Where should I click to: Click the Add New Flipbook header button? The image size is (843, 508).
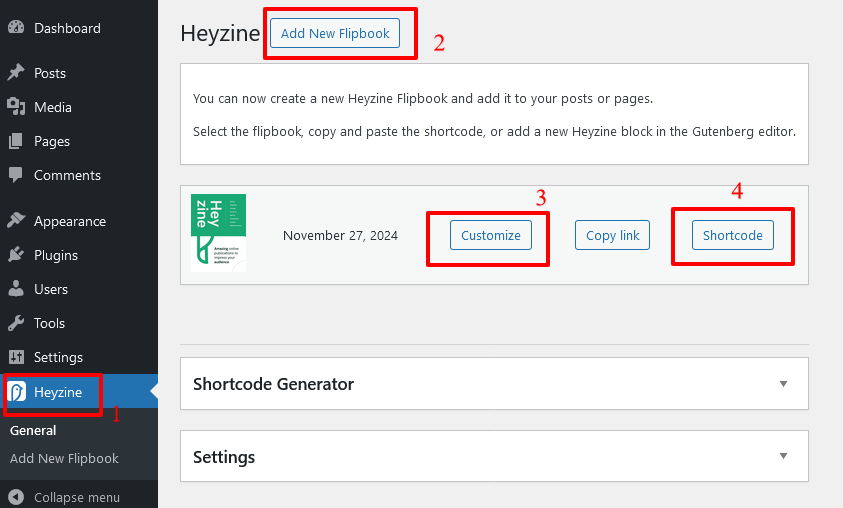[x=335, y=33]
